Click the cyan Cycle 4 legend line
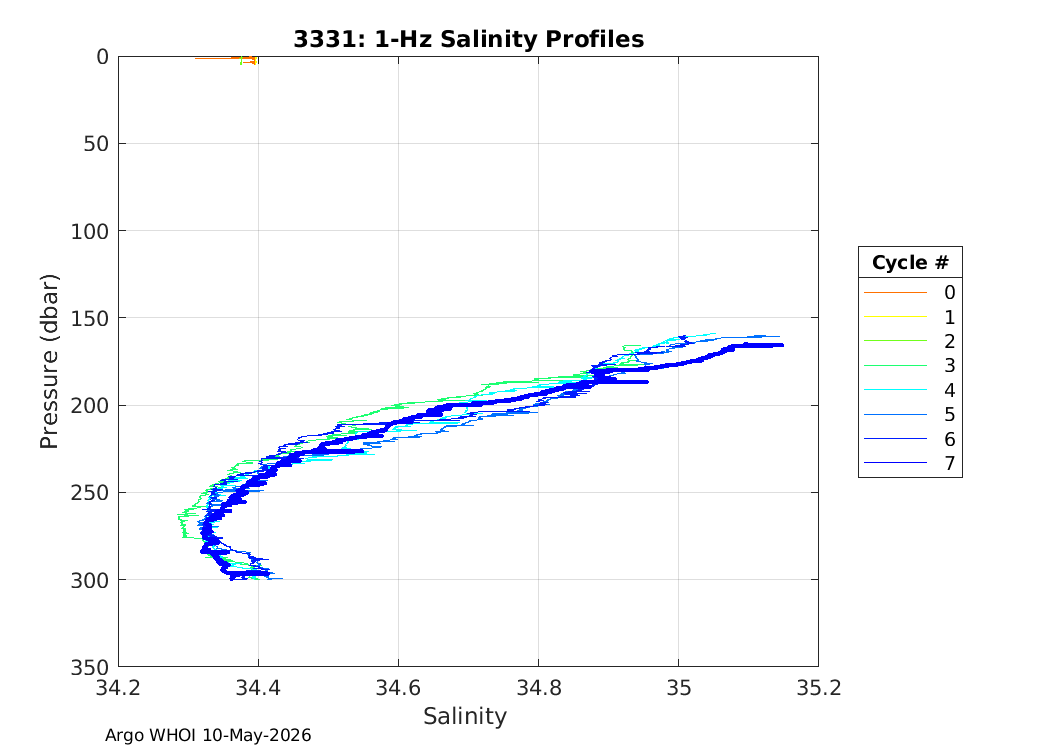This screenshot has height=750, width=1050. pyautogui.click(x=895, y=390)
